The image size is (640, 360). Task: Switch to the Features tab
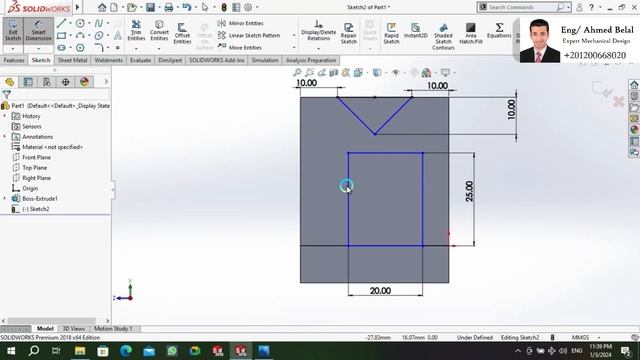coord(14,60)
